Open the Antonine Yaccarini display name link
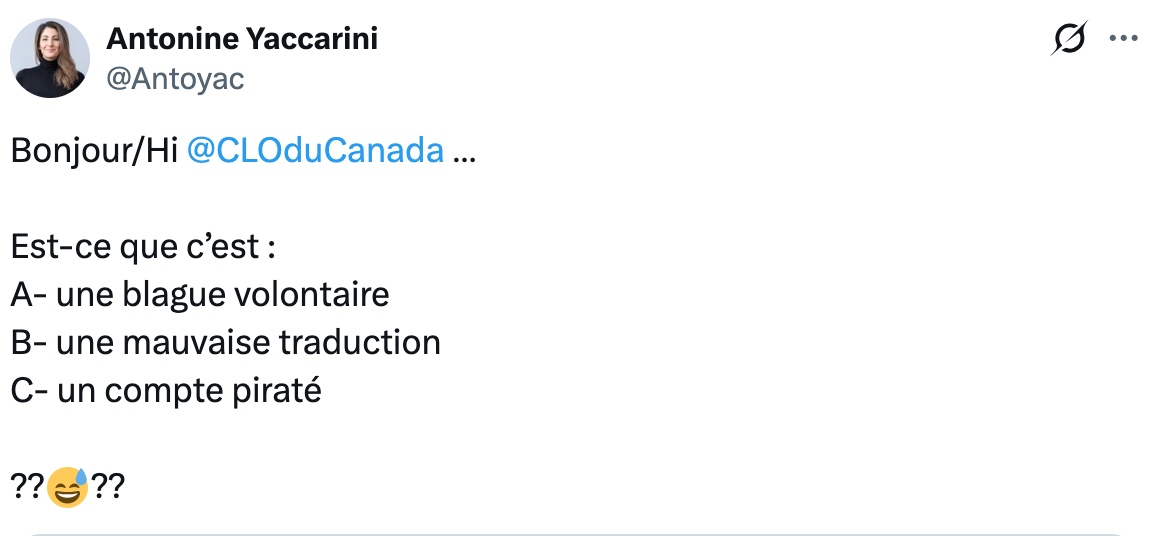The width and height of the screenshot is (1156, 536). (242, 39)
